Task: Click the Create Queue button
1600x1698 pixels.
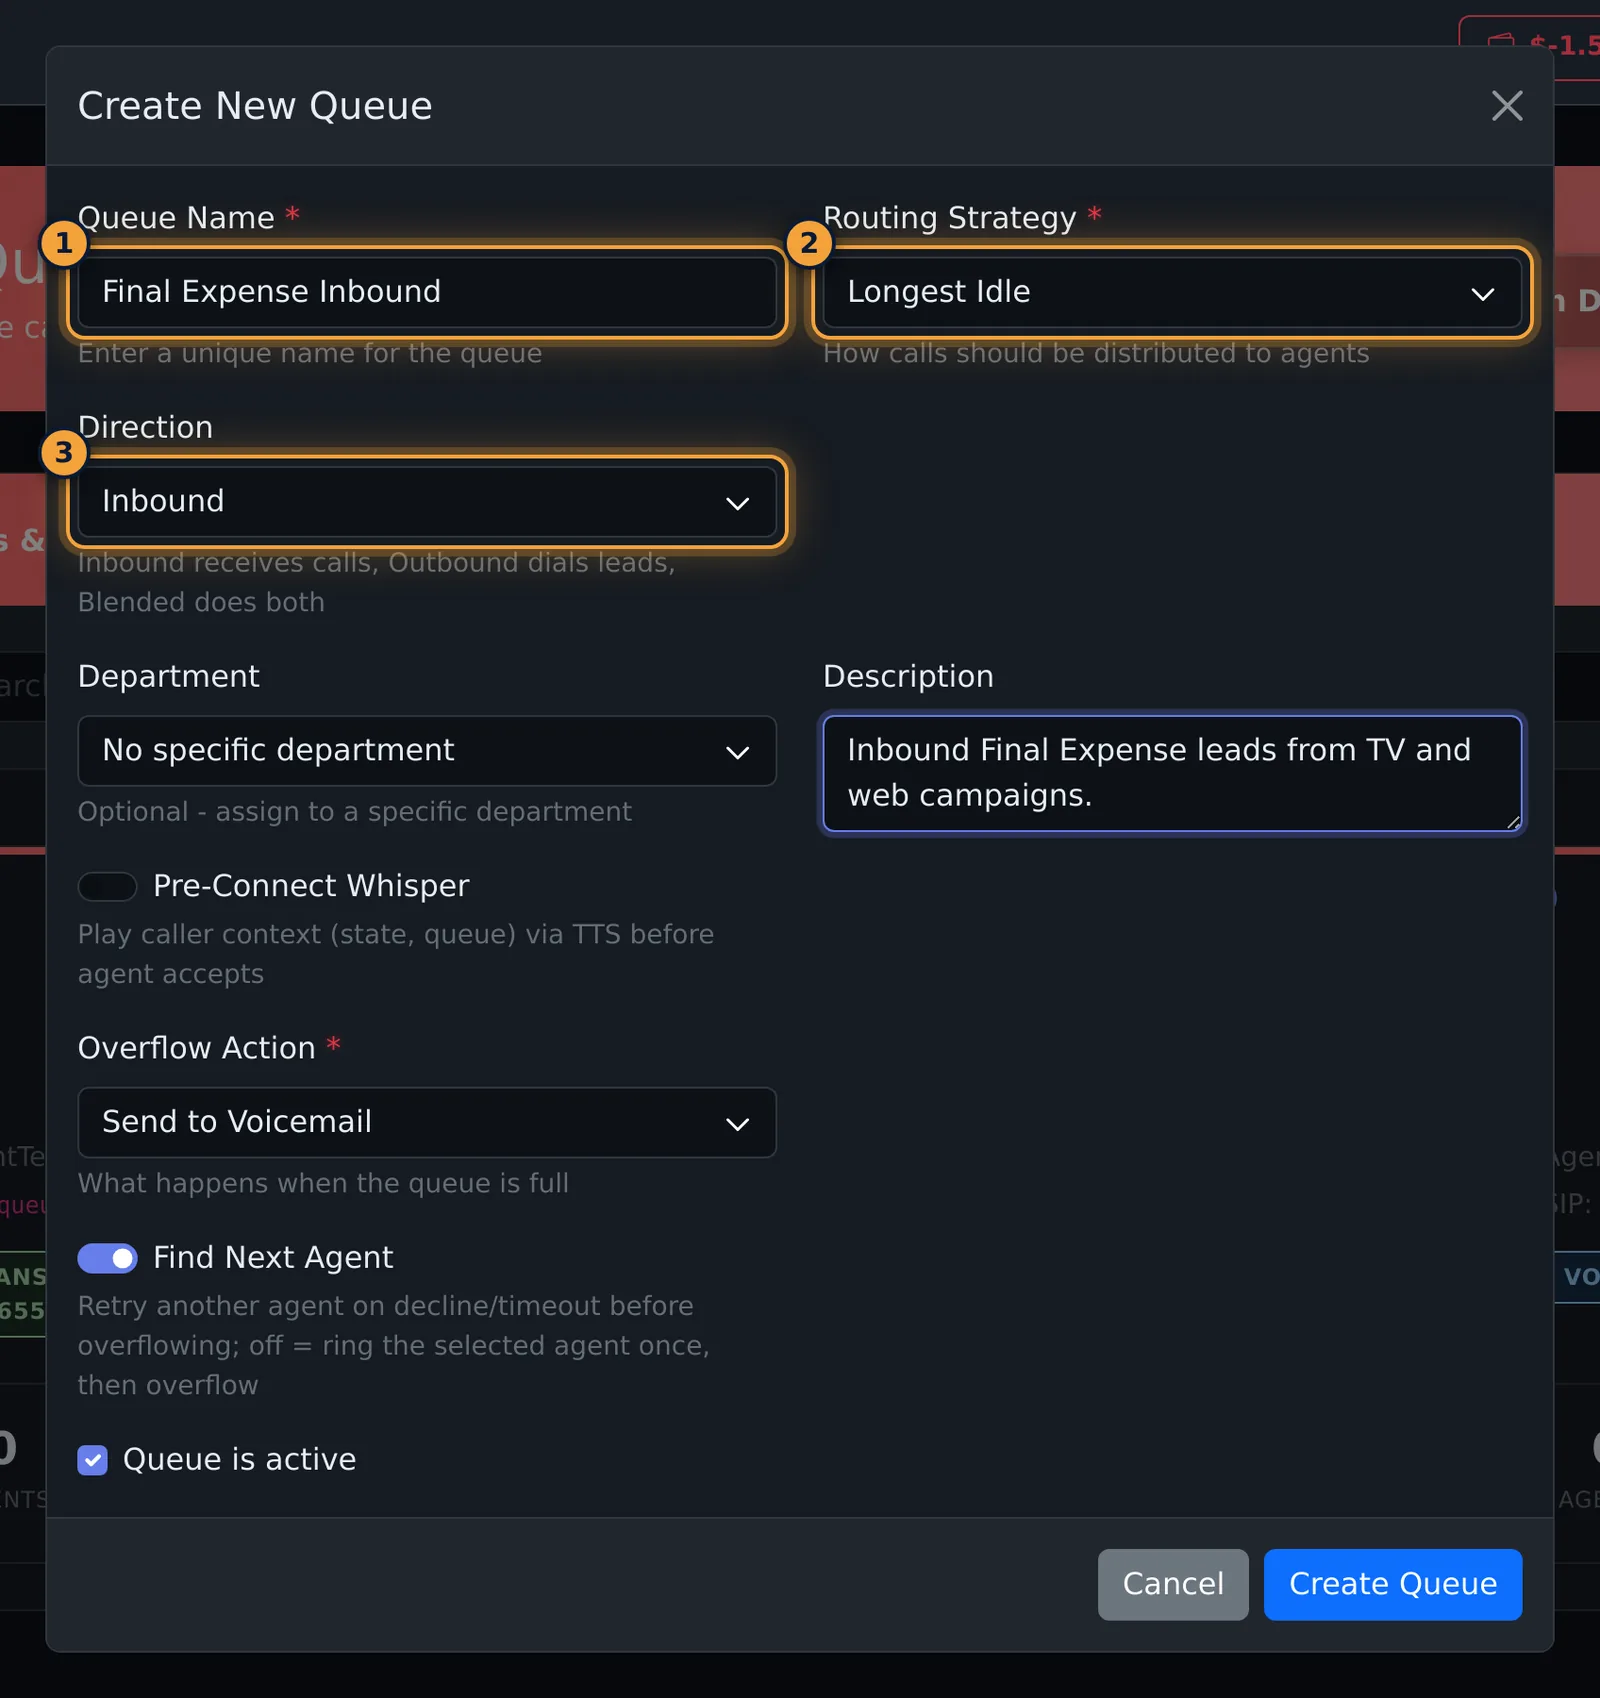Action: (1392, 1584)
